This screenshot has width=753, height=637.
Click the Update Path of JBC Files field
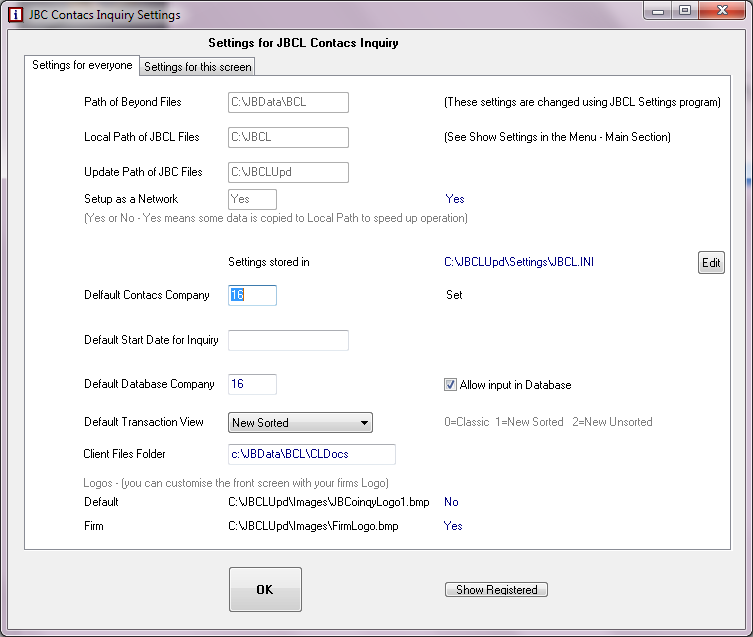[288, 172]
